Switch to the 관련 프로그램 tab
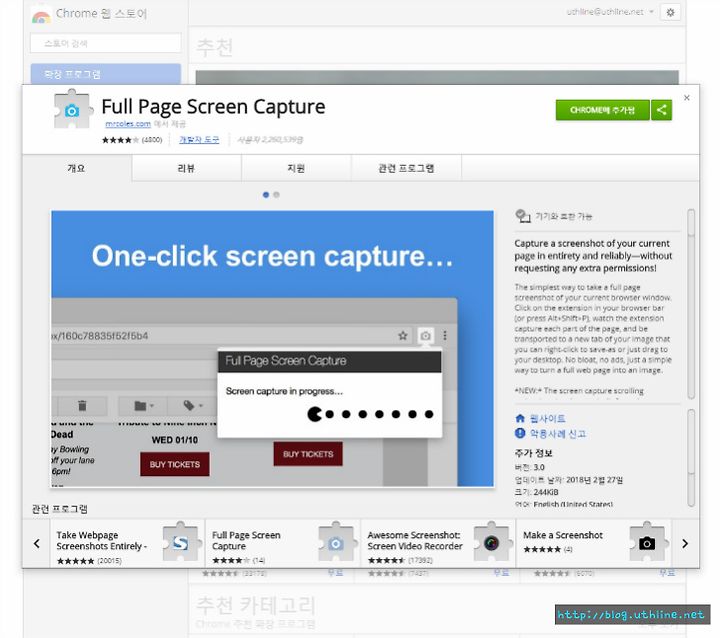720x638 pixels. tap(406, 168)
